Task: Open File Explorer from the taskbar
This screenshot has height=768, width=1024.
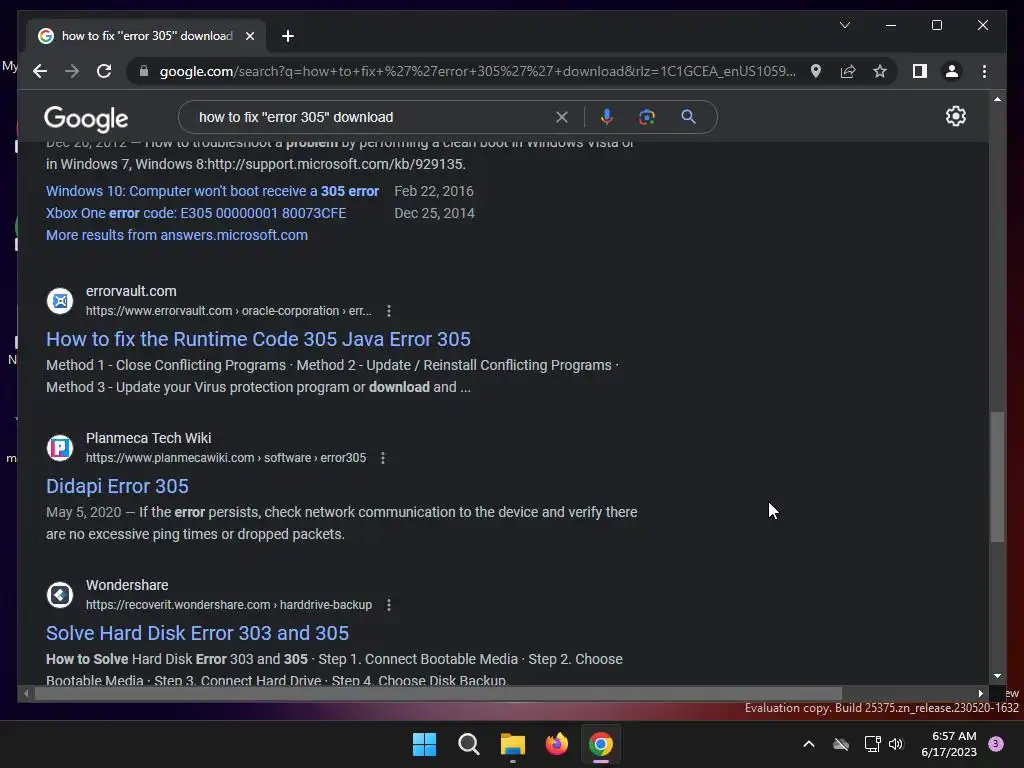Action: (x=513, y=744)
